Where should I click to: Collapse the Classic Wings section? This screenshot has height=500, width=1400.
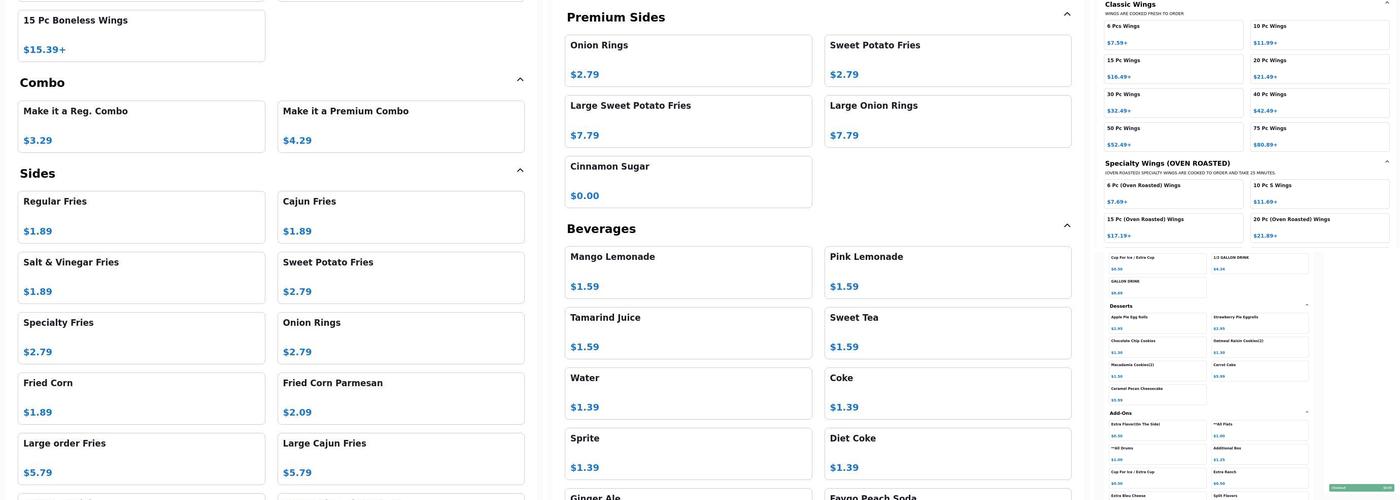coord(1387,3)
